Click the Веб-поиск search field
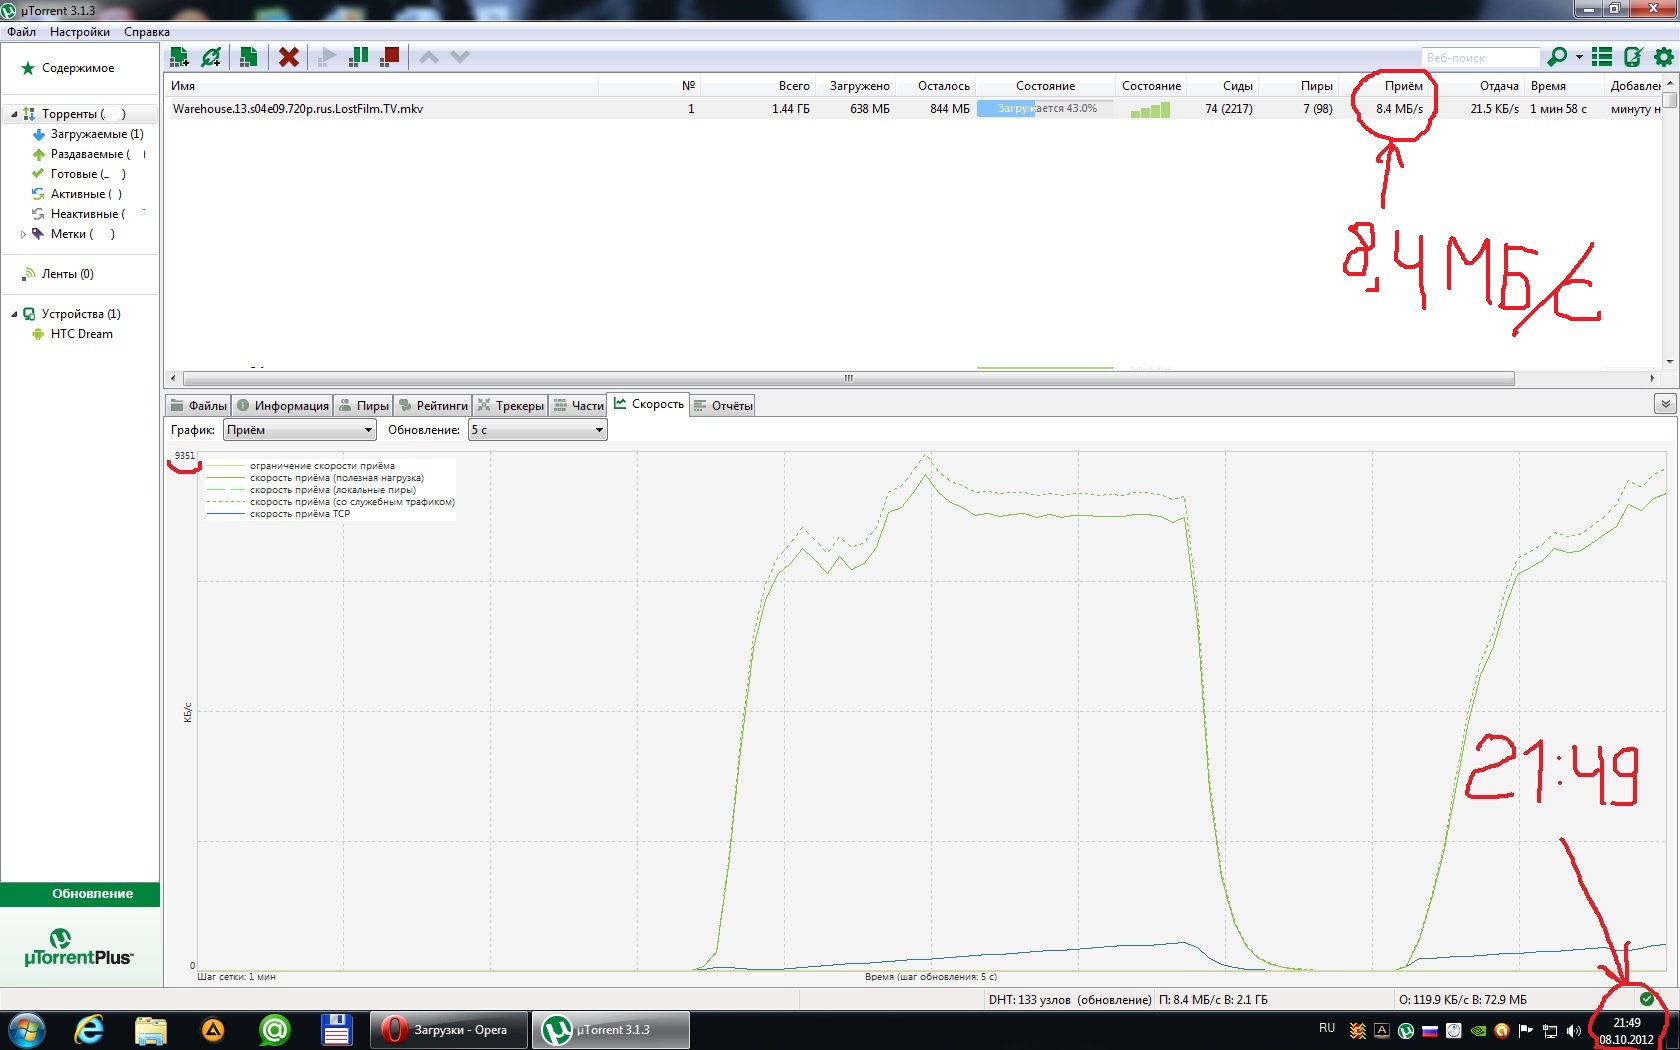Screen dimensions: 1680x1050 tap(1479, 58)
